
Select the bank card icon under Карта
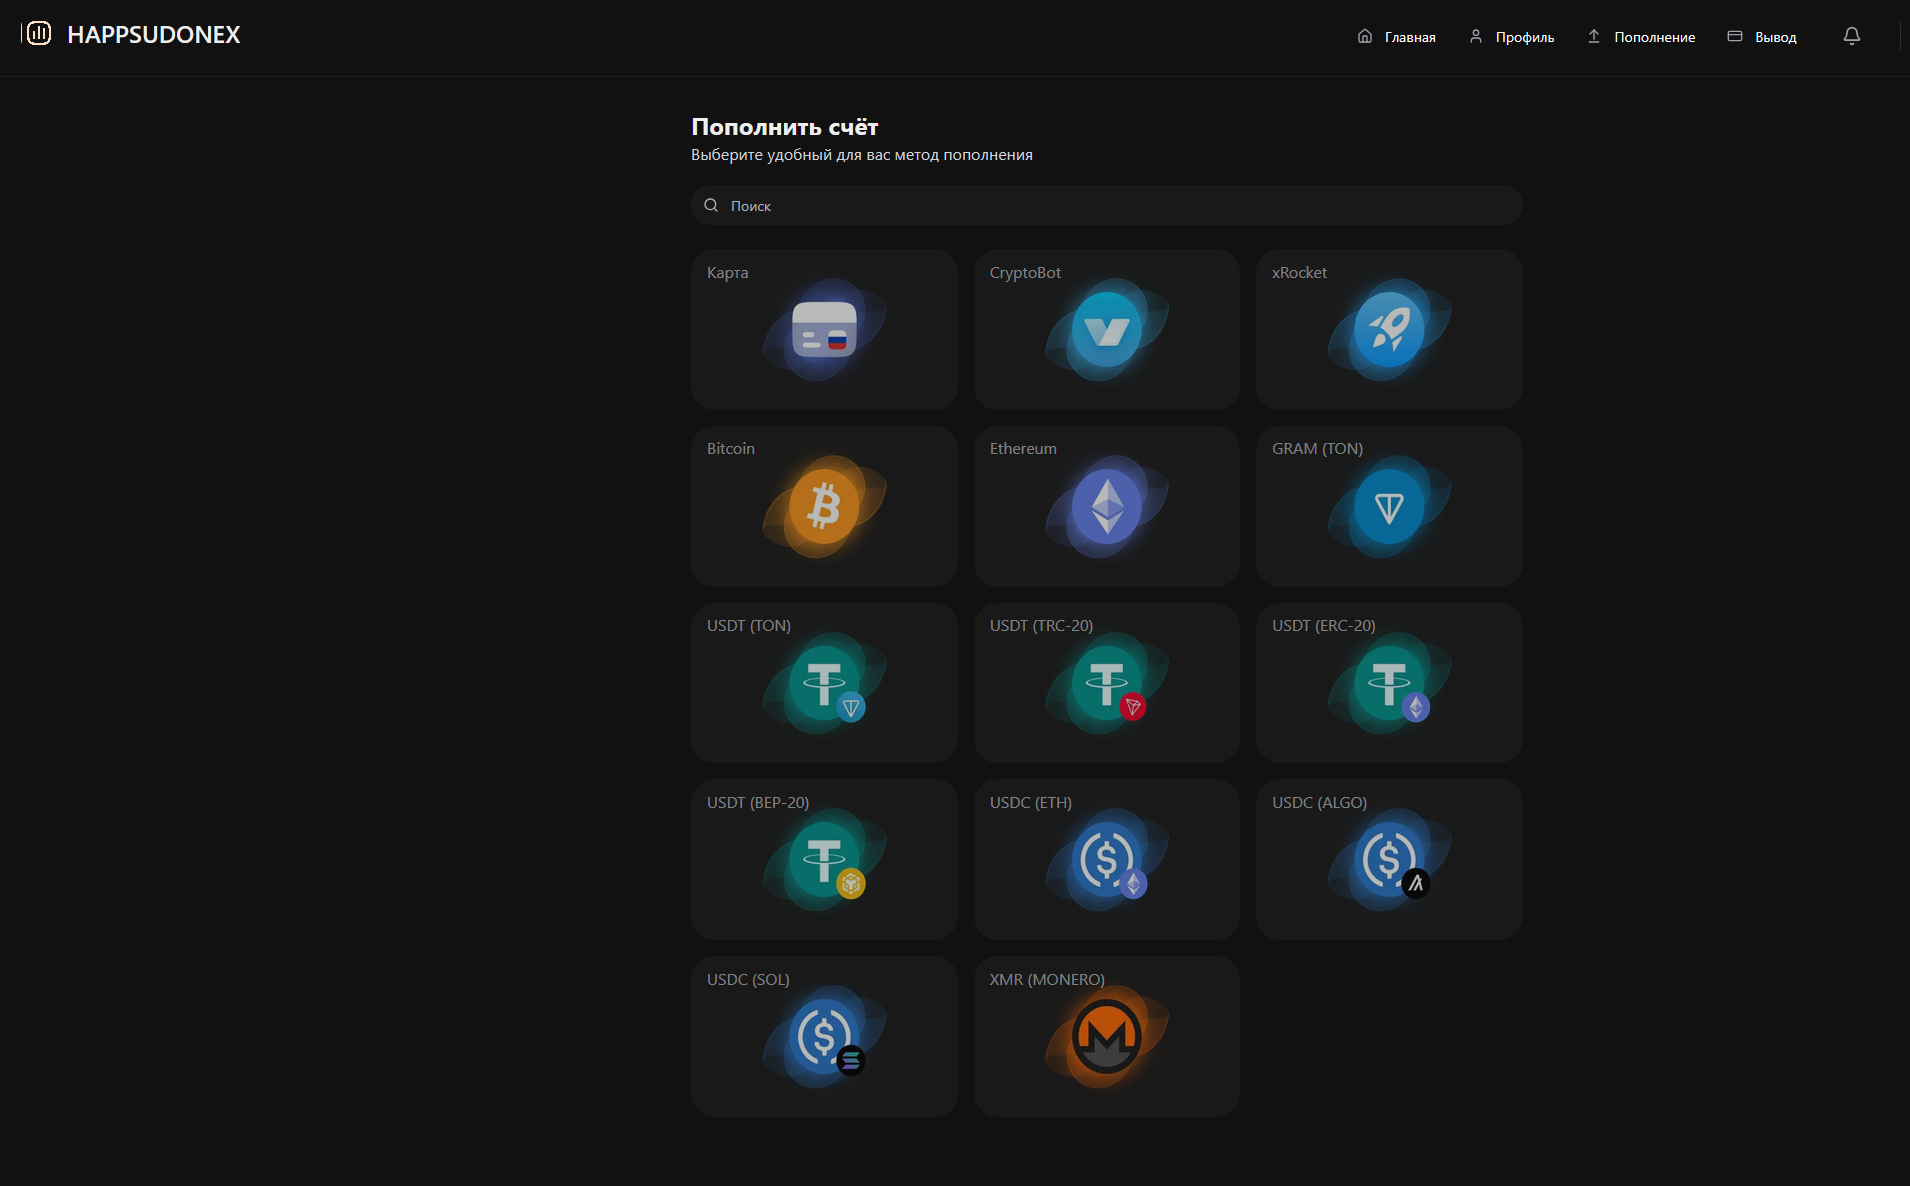click(824, 330)
